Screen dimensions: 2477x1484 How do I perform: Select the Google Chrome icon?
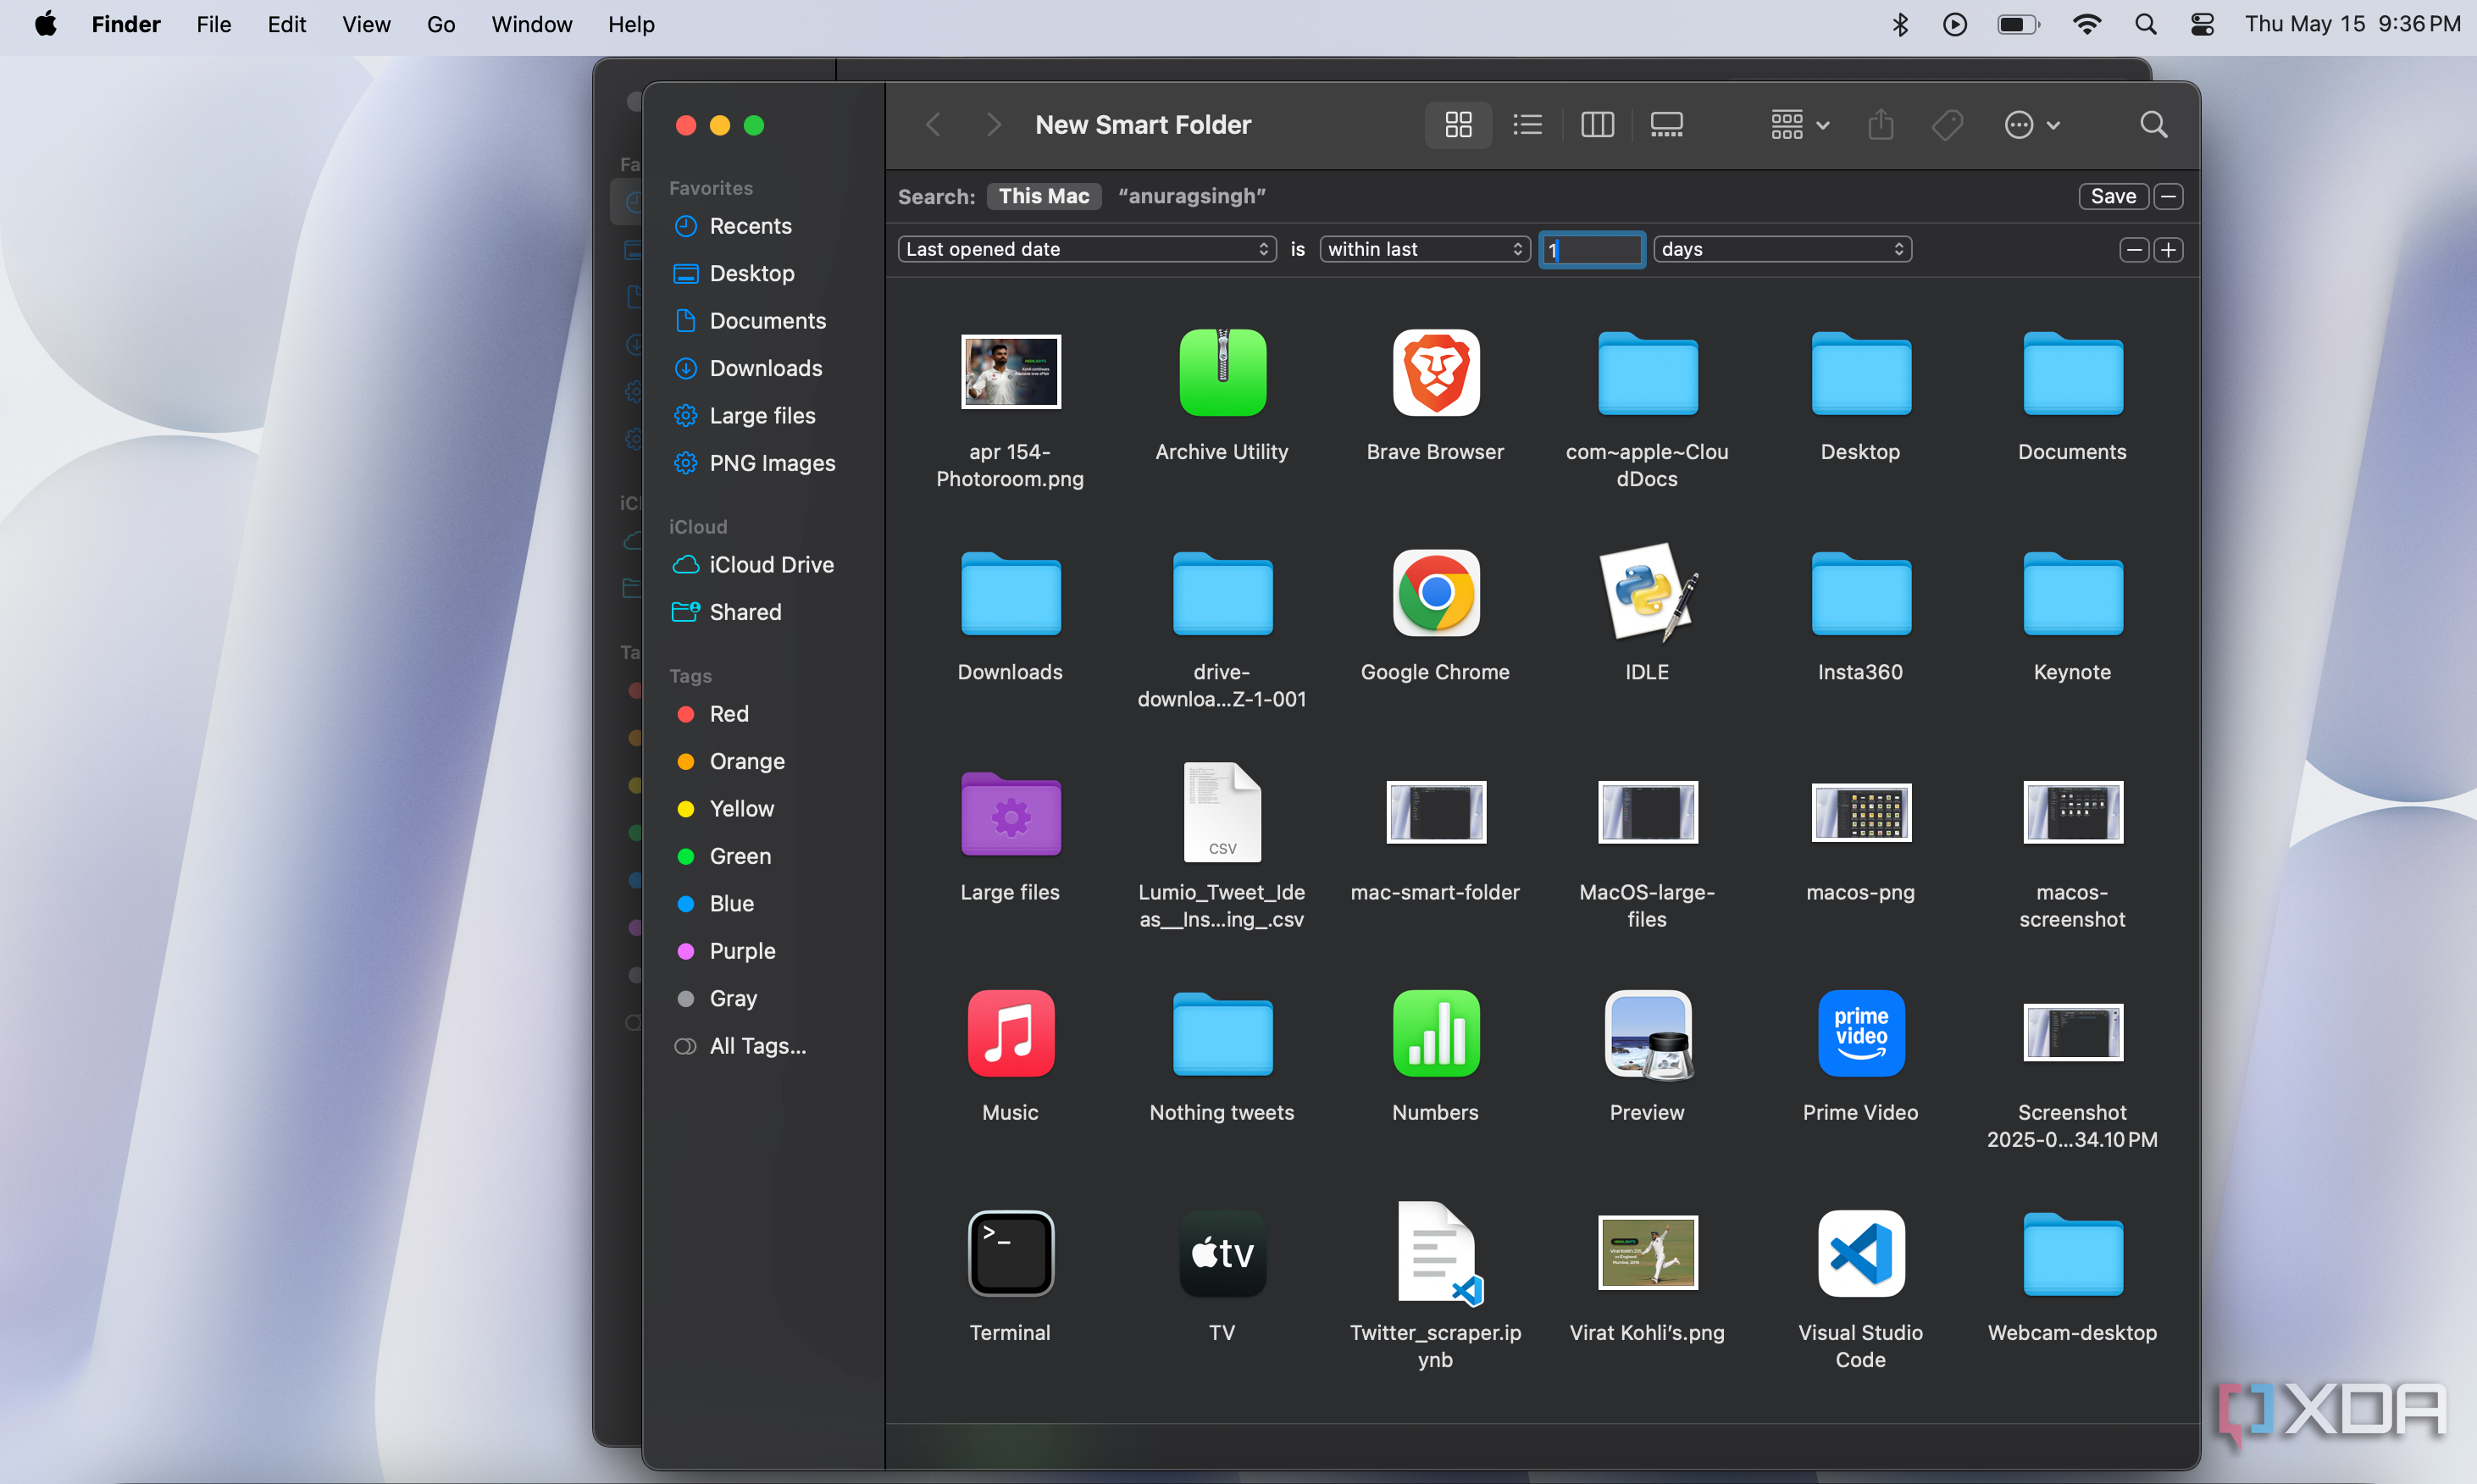tap(1435, 592)
